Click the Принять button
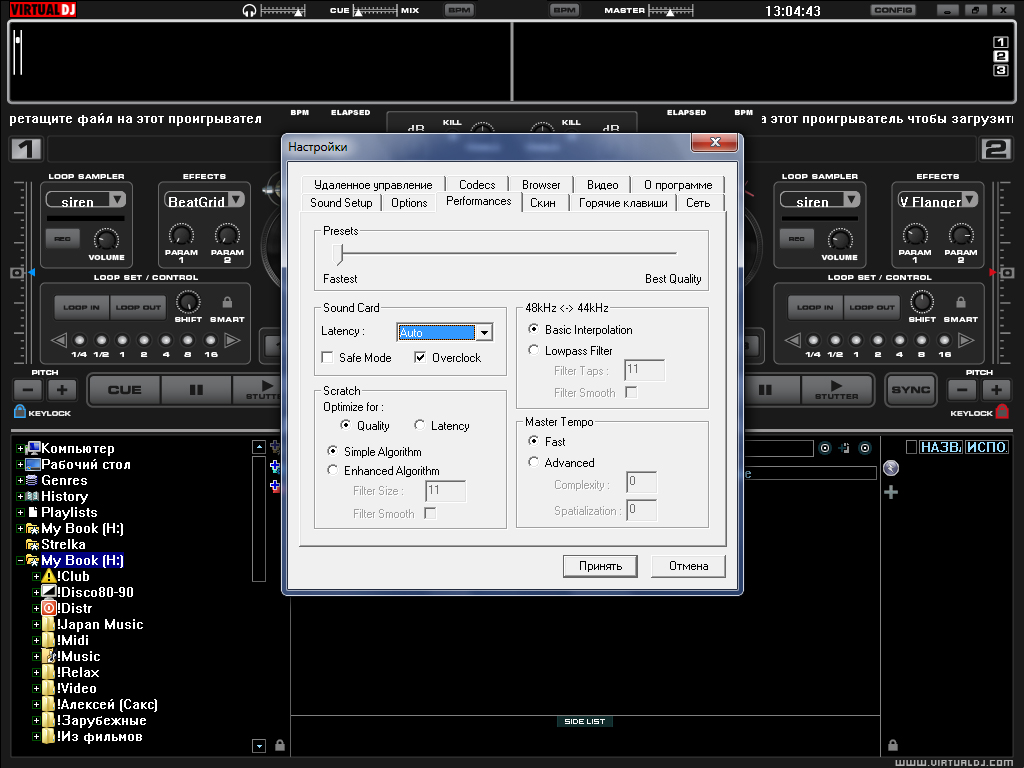Screen dimensions: 1024x768 tap(600, 566)
